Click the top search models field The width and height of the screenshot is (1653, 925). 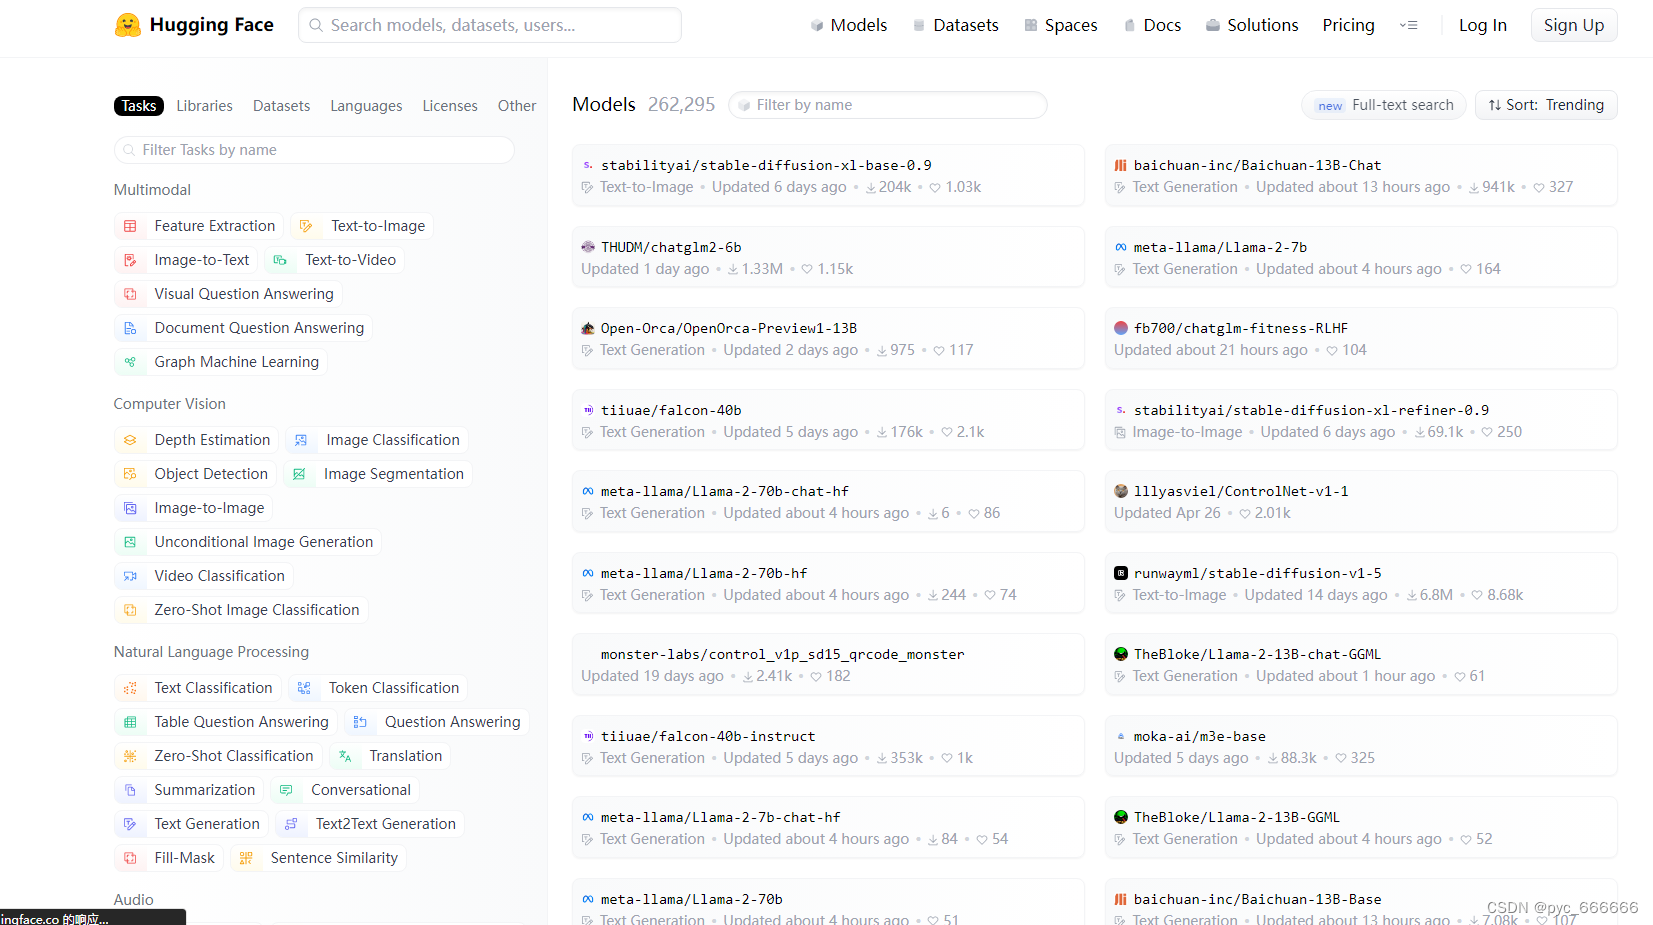coord(490,25)
